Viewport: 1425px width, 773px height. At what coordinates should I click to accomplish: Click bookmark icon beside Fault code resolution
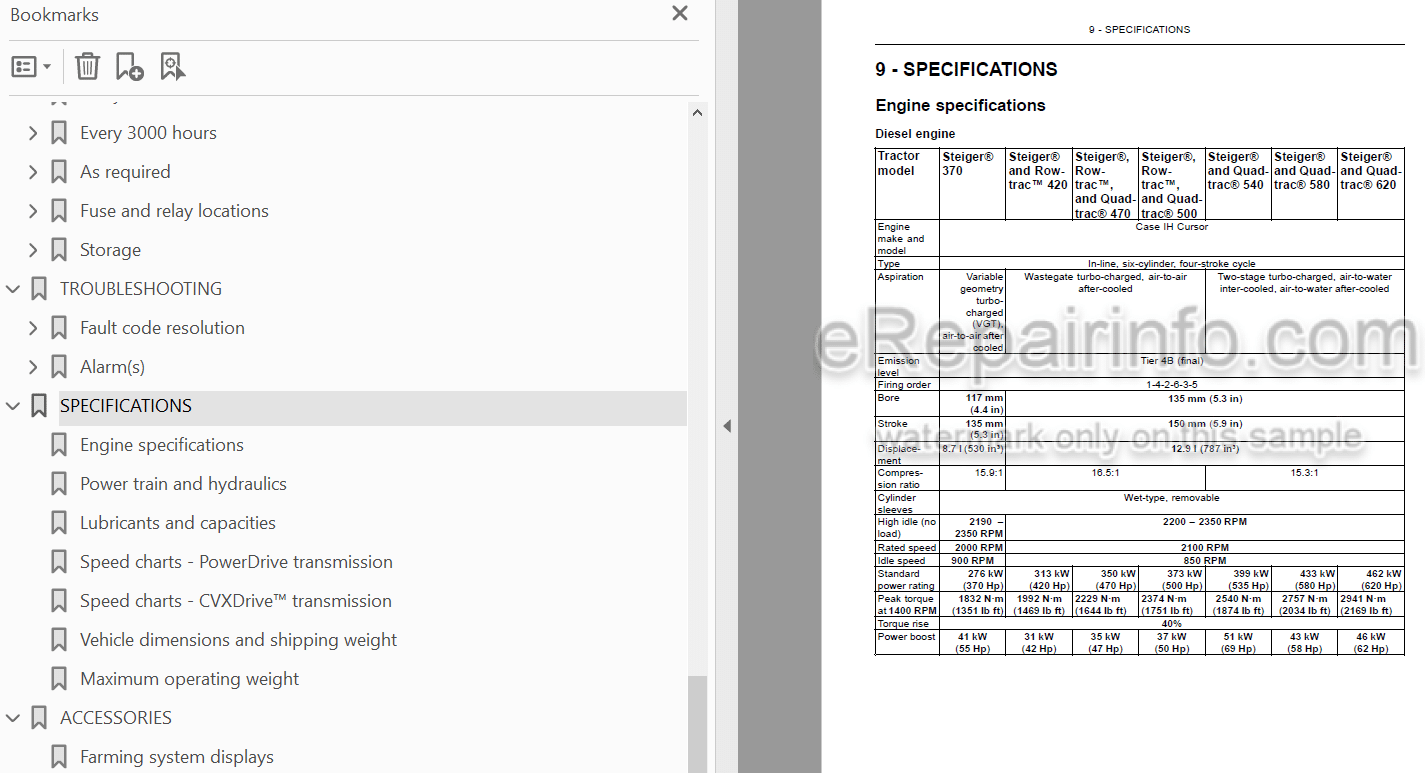point(59,328)
